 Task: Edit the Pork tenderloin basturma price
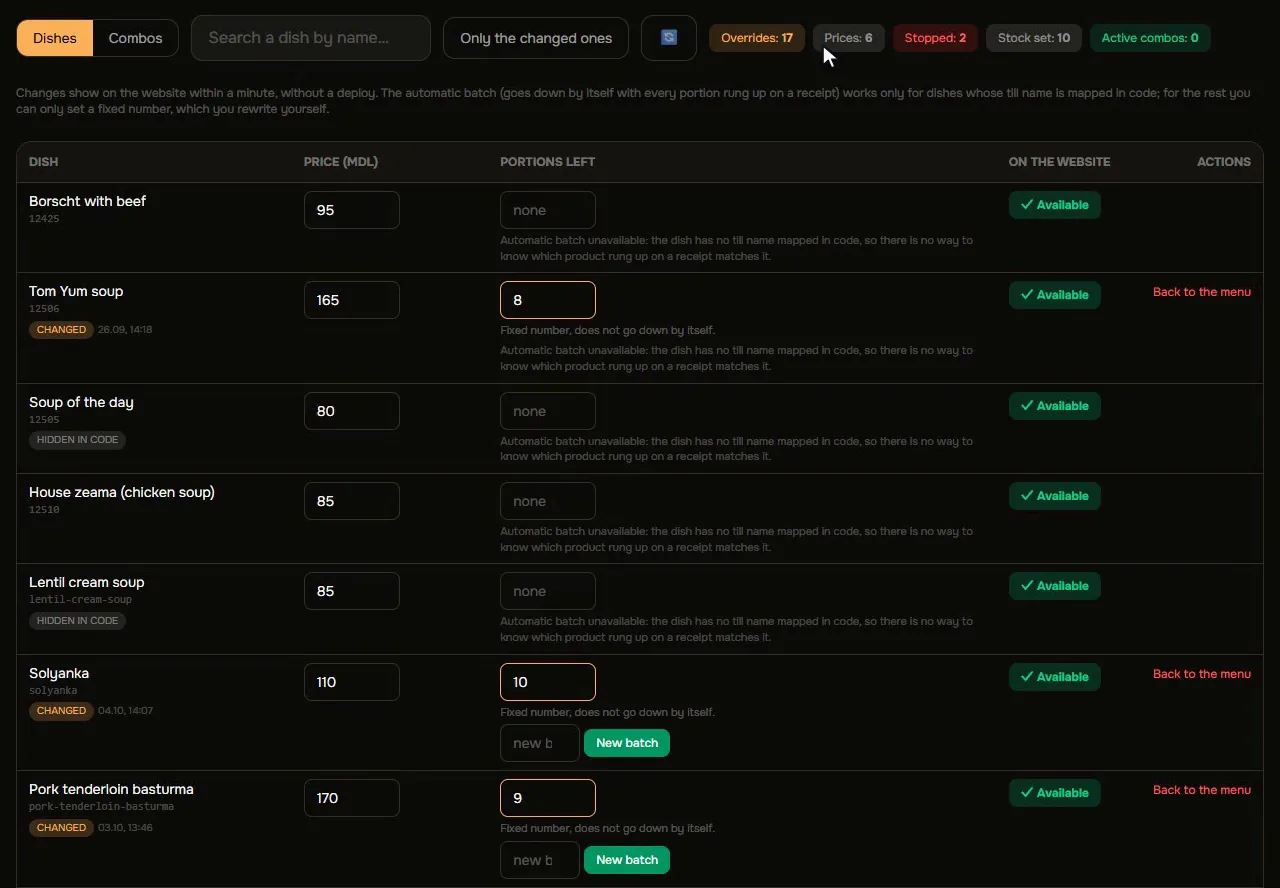click(x=352, y=798)
